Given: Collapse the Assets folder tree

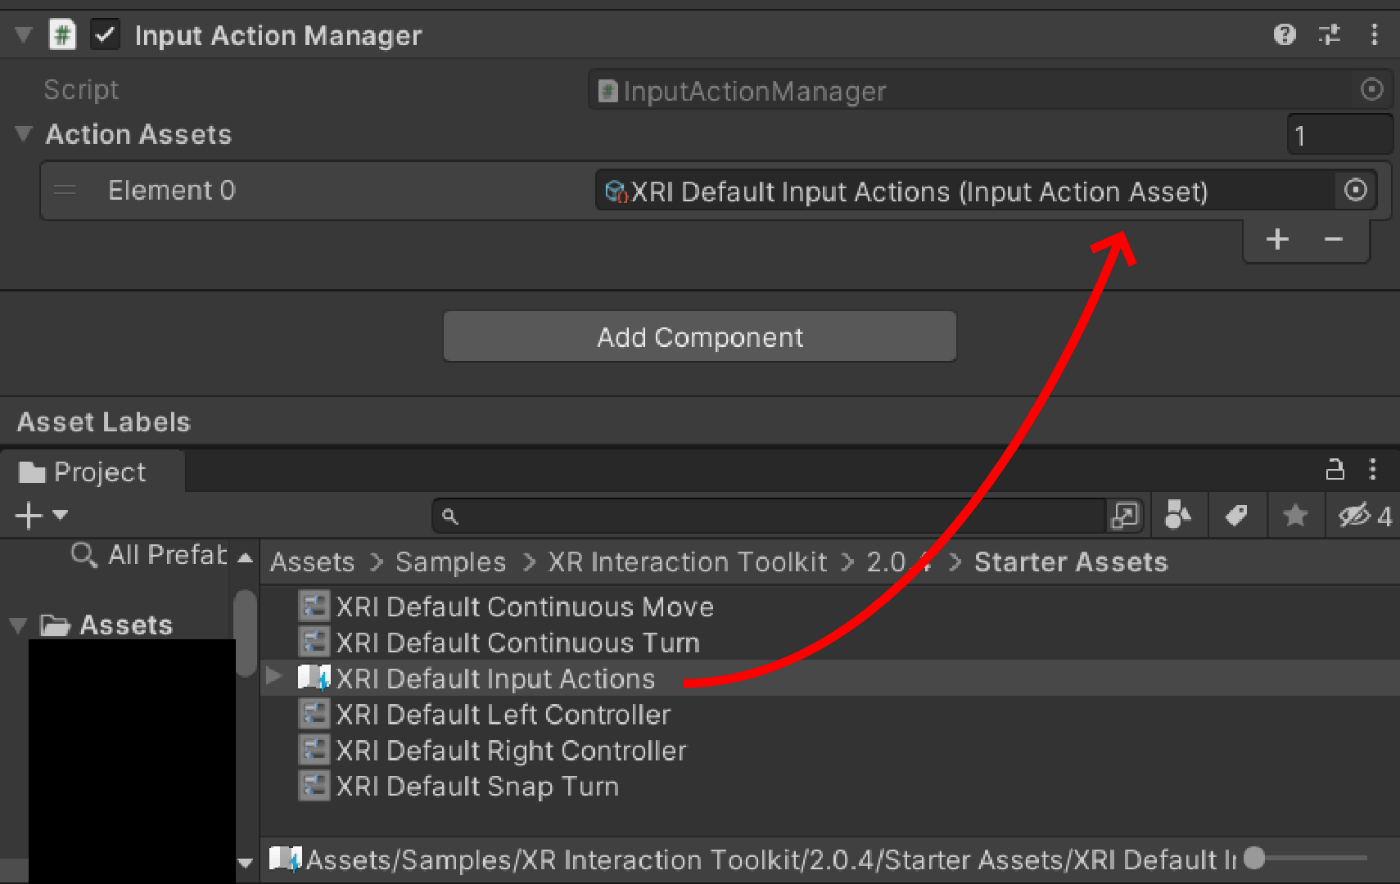Looking at the screenshot, I should tap(18, 625).
